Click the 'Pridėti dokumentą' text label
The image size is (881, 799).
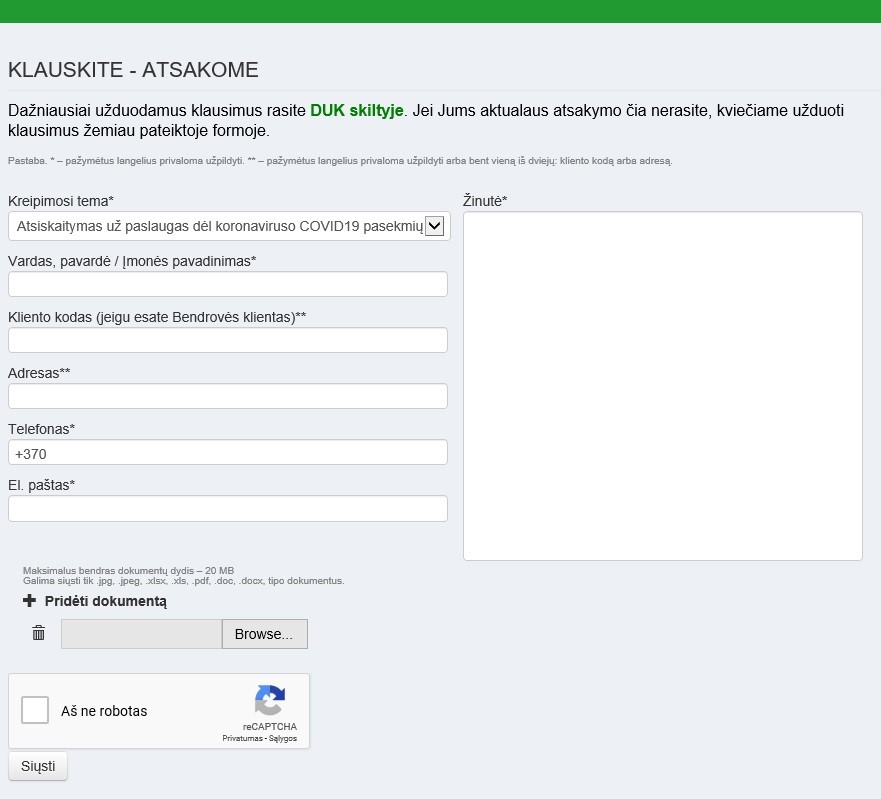[x=106, y=601]
